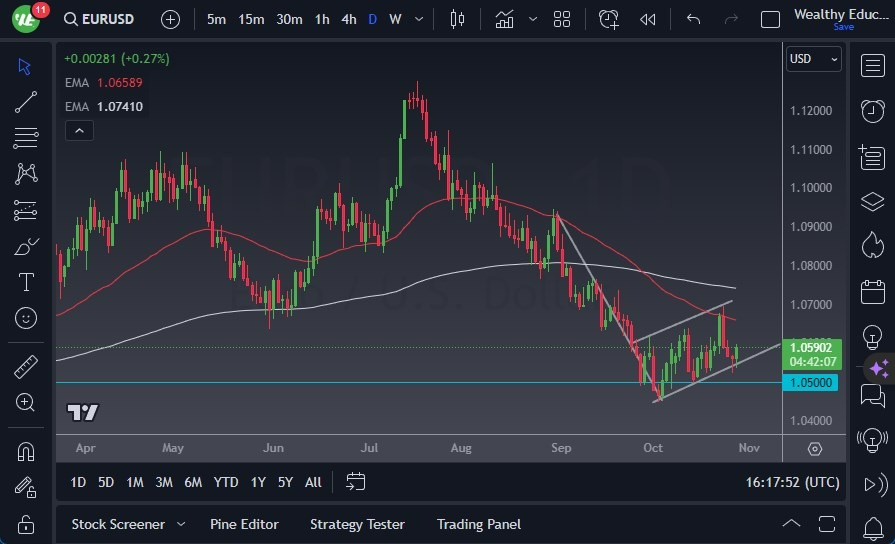Open the idea streams broadcast panel
Screen dimensions: 895x544
click(873, 440)
